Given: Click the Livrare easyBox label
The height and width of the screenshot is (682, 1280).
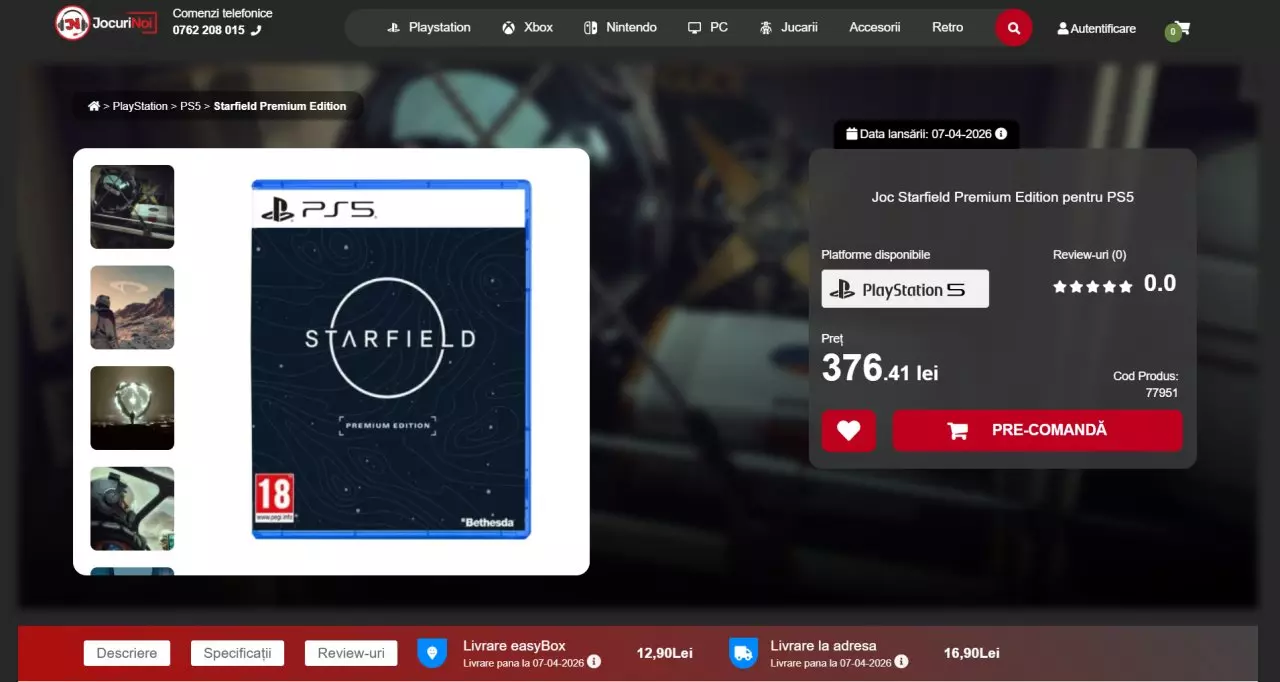Looking at the screenshot, I should (x=514, y=646).
